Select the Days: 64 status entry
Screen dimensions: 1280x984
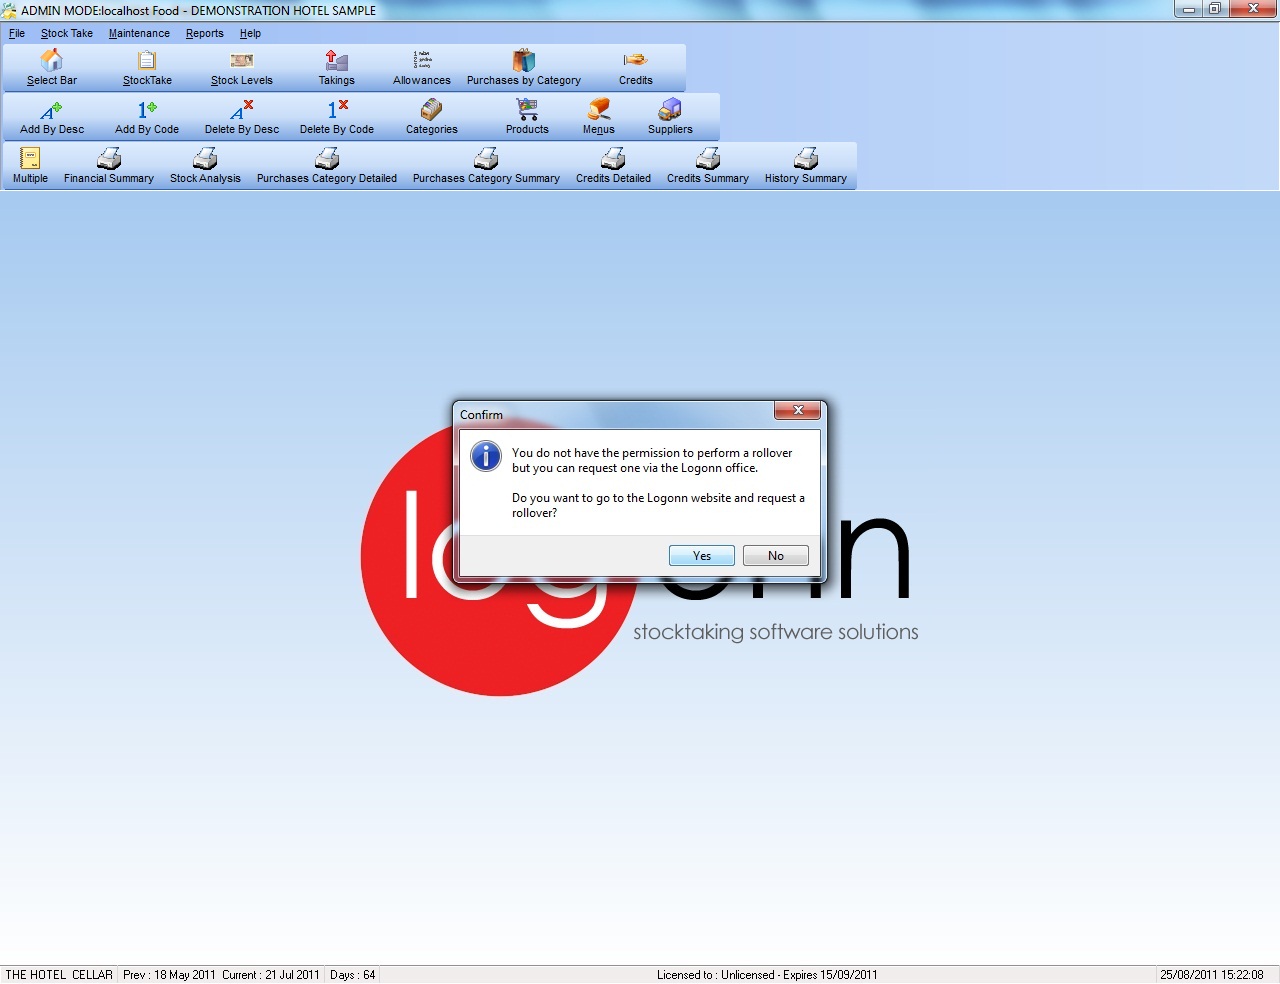tap(352, 975)
